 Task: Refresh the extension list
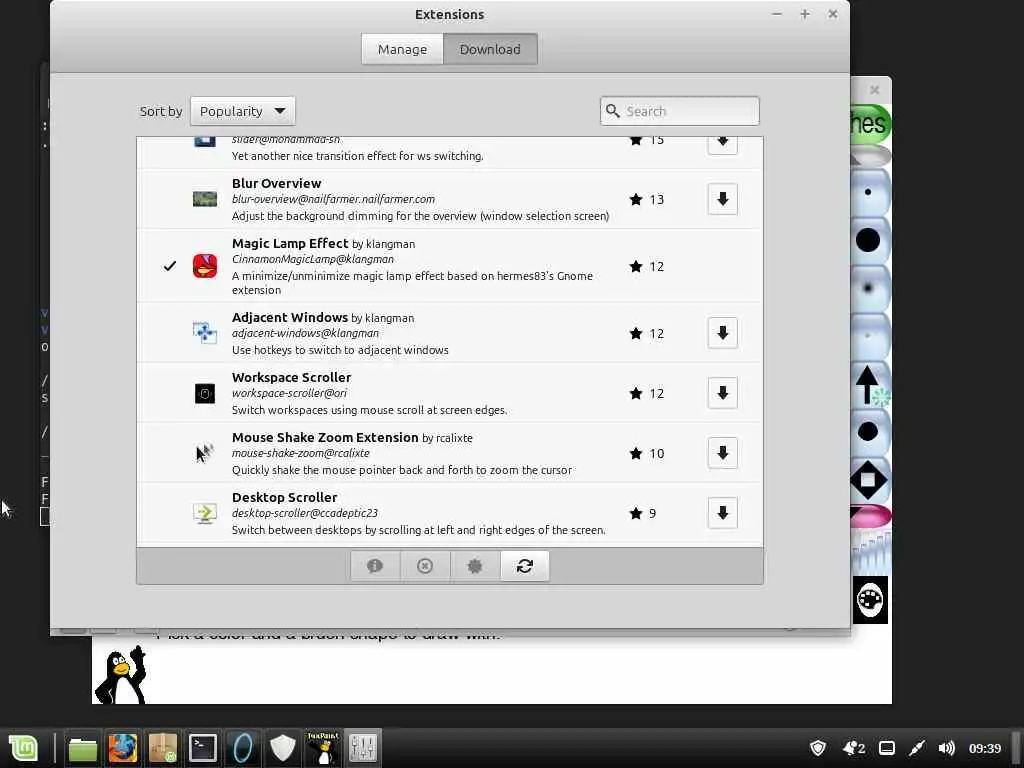click(x=525, y=566)
